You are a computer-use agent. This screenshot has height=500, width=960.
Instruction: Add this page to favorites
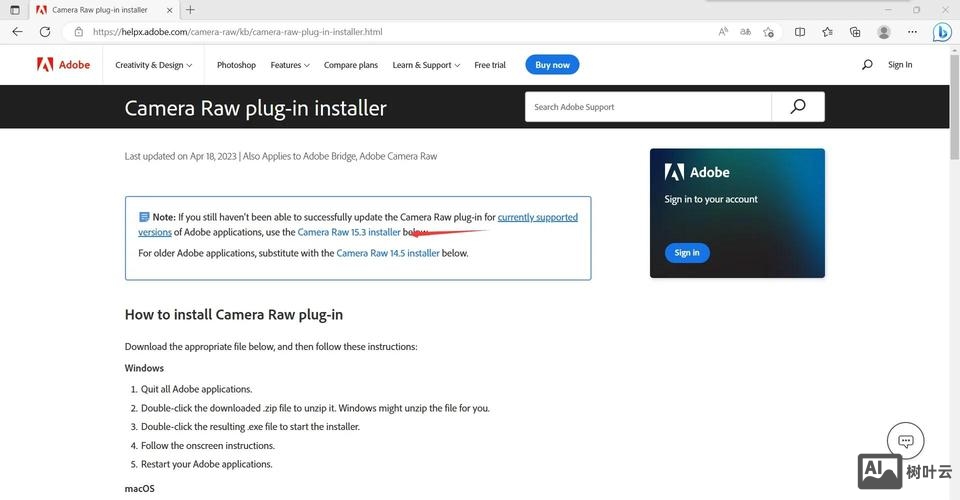[x=768, y=32]
